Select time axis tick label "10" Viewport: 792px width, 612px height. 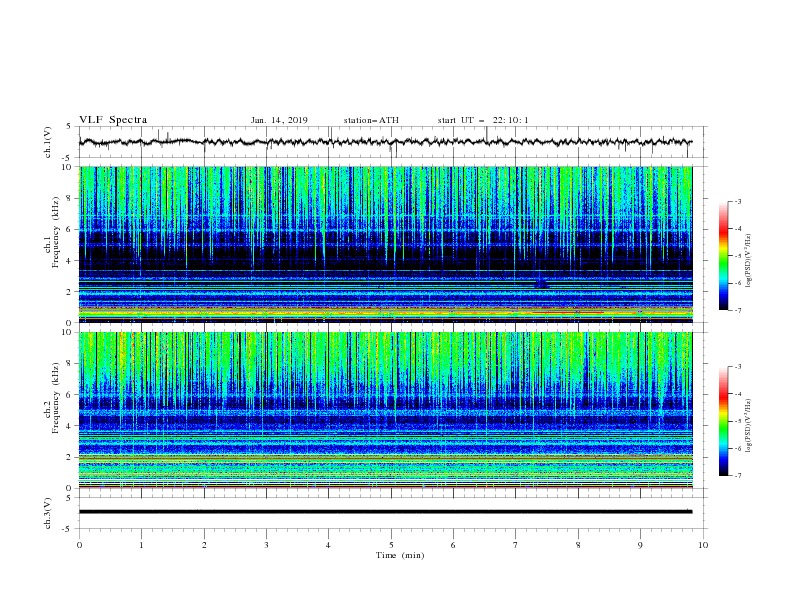703,545
